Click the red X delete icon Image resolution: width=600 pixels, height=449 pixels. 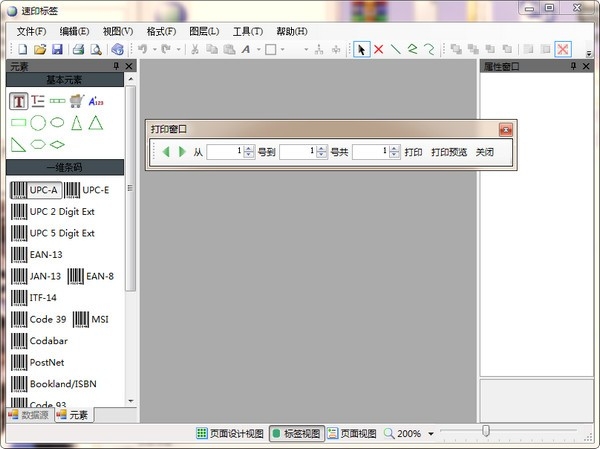[x=379, y=49]
